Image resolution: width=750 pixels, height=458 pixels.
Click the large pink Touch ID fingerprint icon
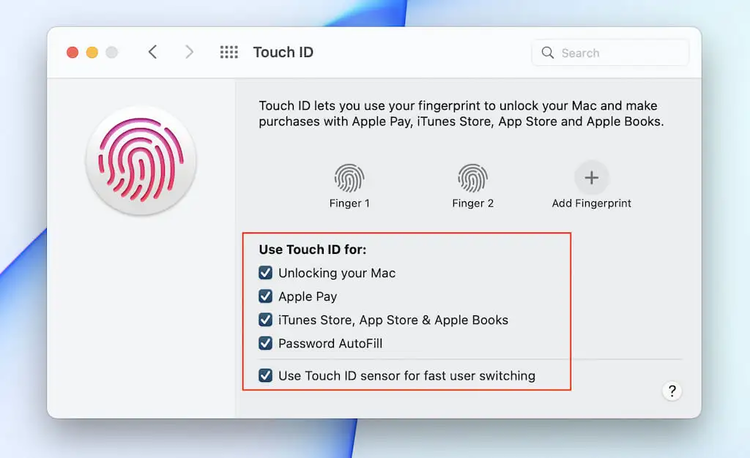coord(141,160)
